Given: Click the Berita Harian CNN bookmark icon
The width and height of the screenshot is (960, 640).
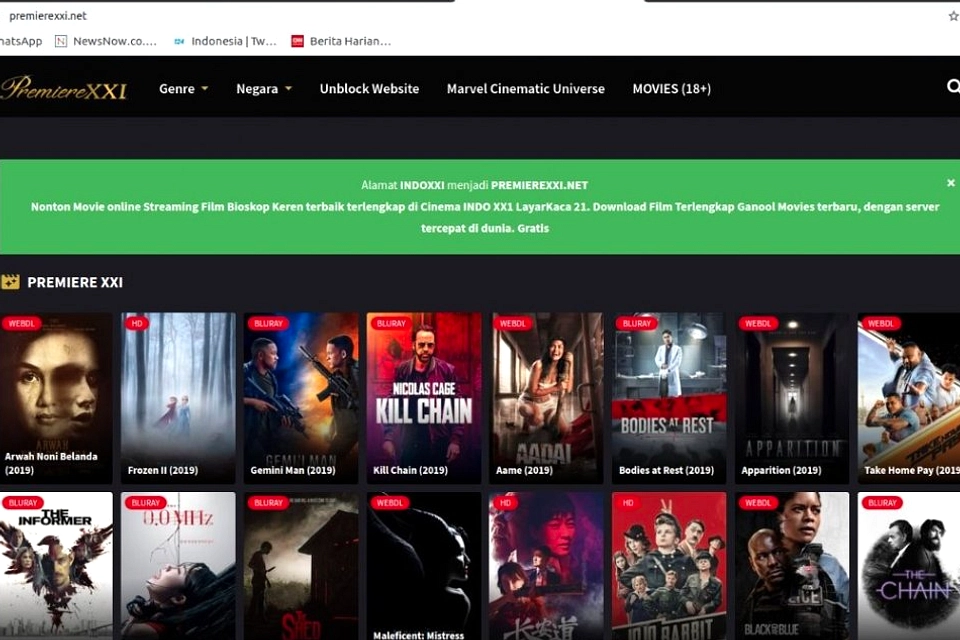Looking at the screenshot, I should (x=297, y=41).
